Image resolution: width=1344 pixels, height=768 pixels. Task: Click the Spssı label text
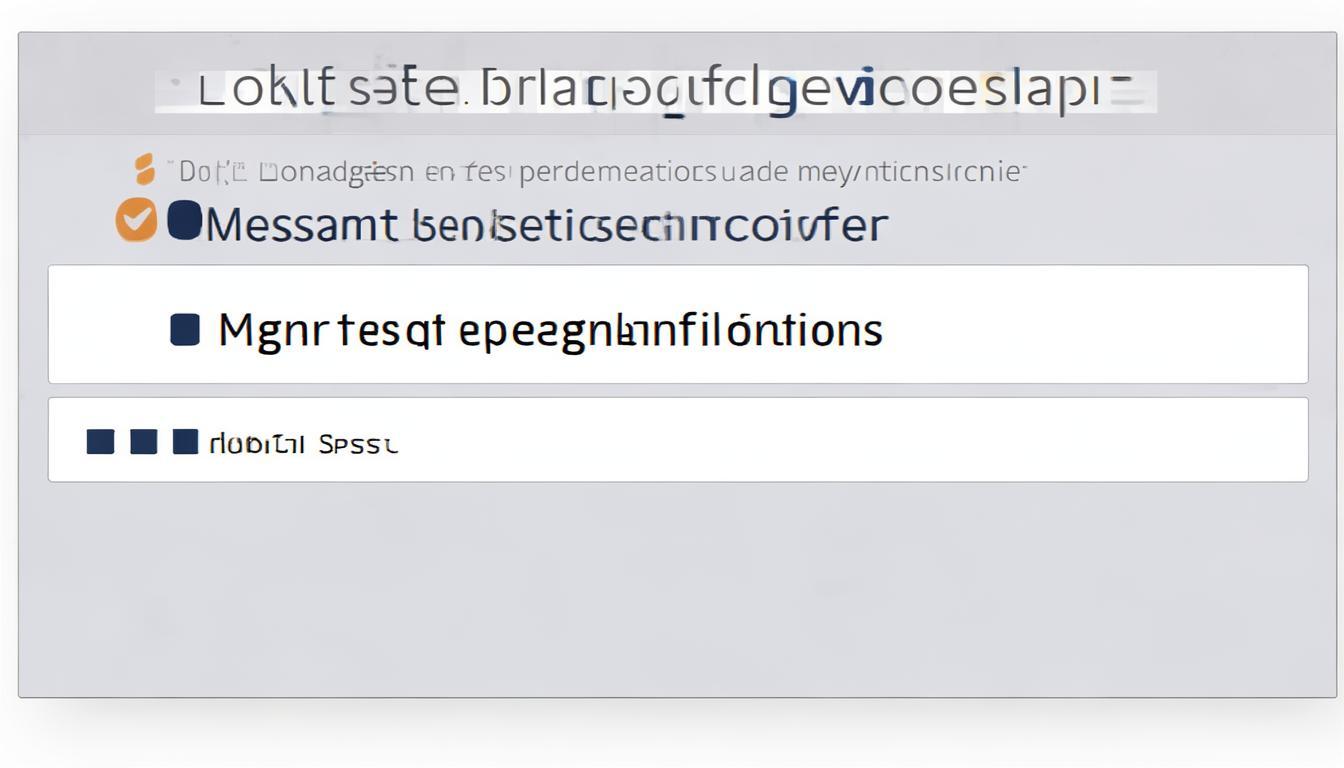tap(358, 444)
